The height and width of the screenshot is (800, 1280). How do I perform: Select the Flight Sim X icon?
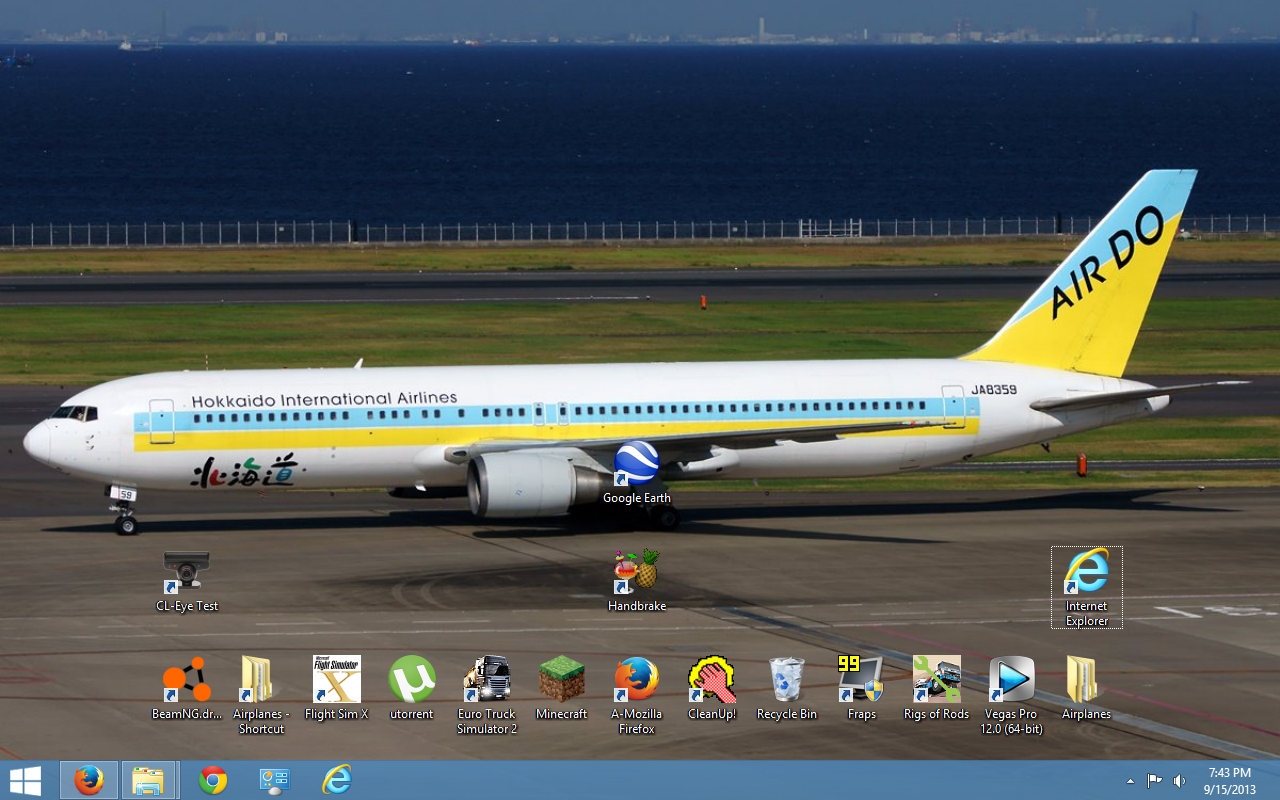click(337, 688)
